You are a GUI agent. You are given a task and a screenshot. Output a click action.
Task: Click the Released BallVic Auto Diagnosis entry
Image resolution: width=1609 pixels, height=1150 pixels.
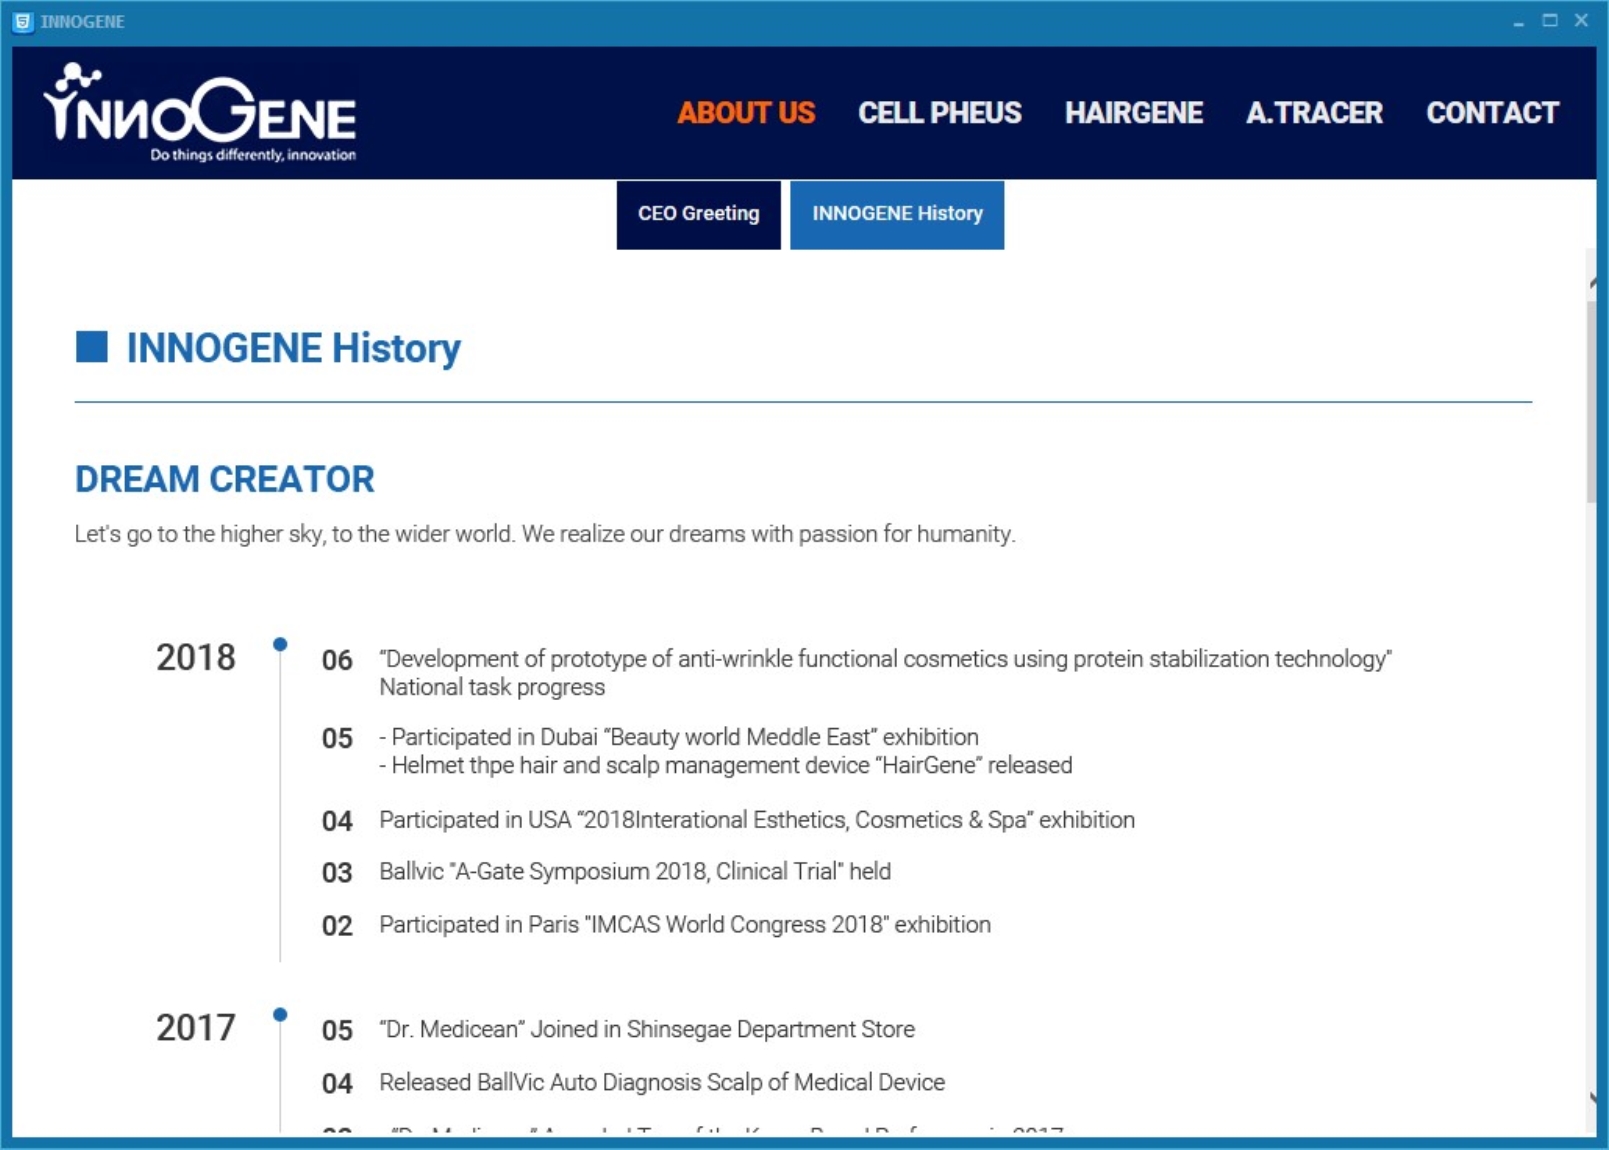pyautogui.click(x=662, y=1082)
